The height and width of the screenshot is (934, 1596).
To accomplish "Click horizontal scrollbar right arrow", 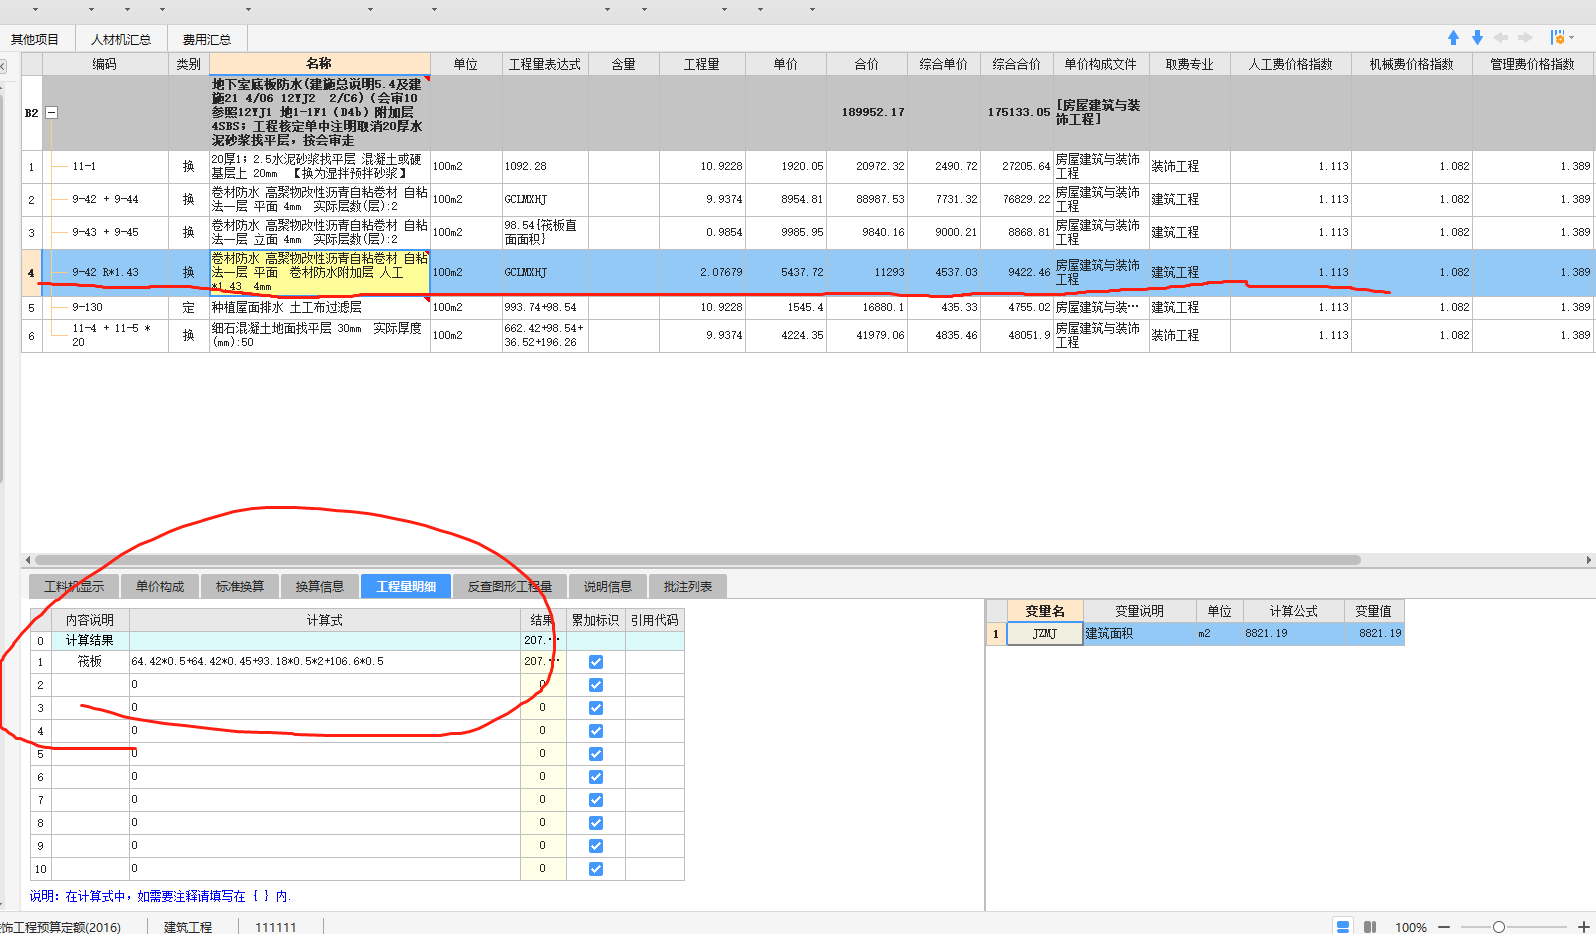I will click(1589, 560).
